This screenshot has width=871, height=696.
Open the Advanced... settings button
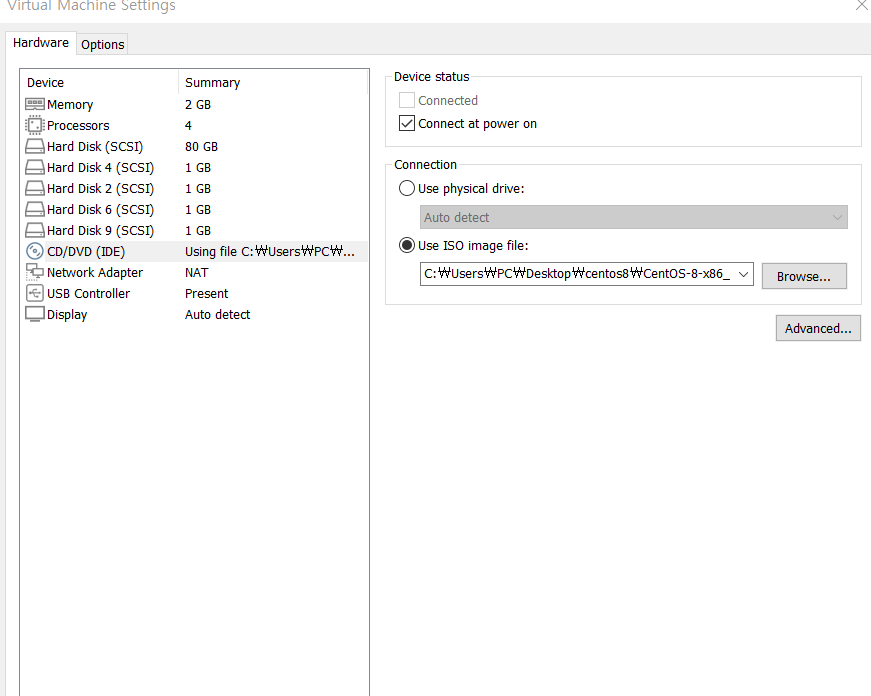818,328
